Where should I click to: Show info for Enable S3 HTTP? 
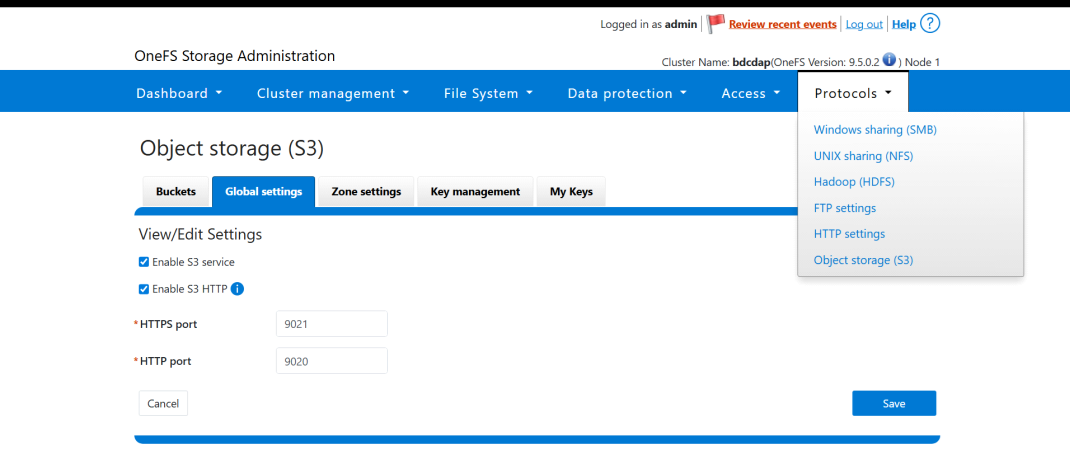pos(237,289)
